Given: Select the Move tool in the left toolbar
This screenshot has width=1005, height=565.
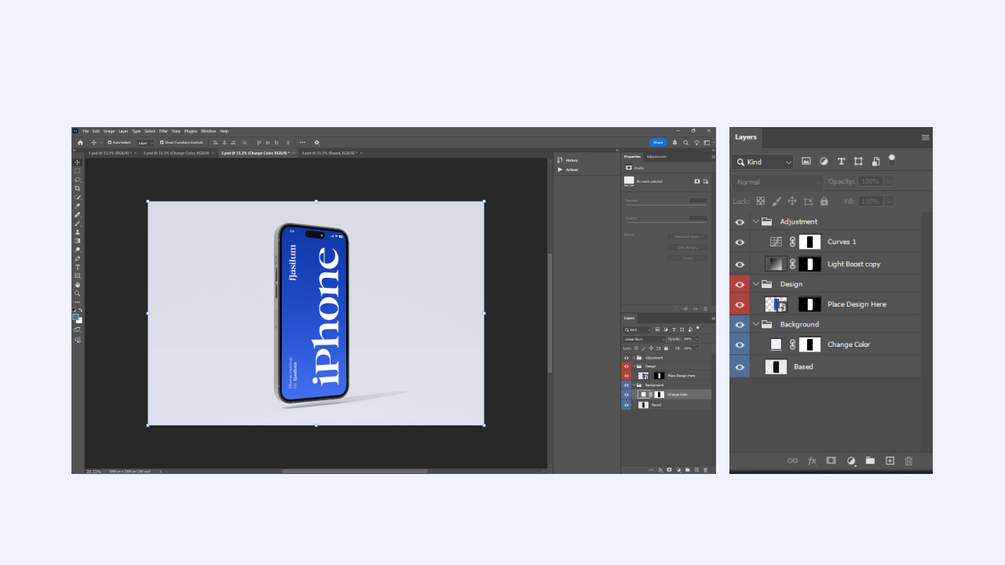Looking at the screenshot, I should pyautogui.click(x=78, y=162).
